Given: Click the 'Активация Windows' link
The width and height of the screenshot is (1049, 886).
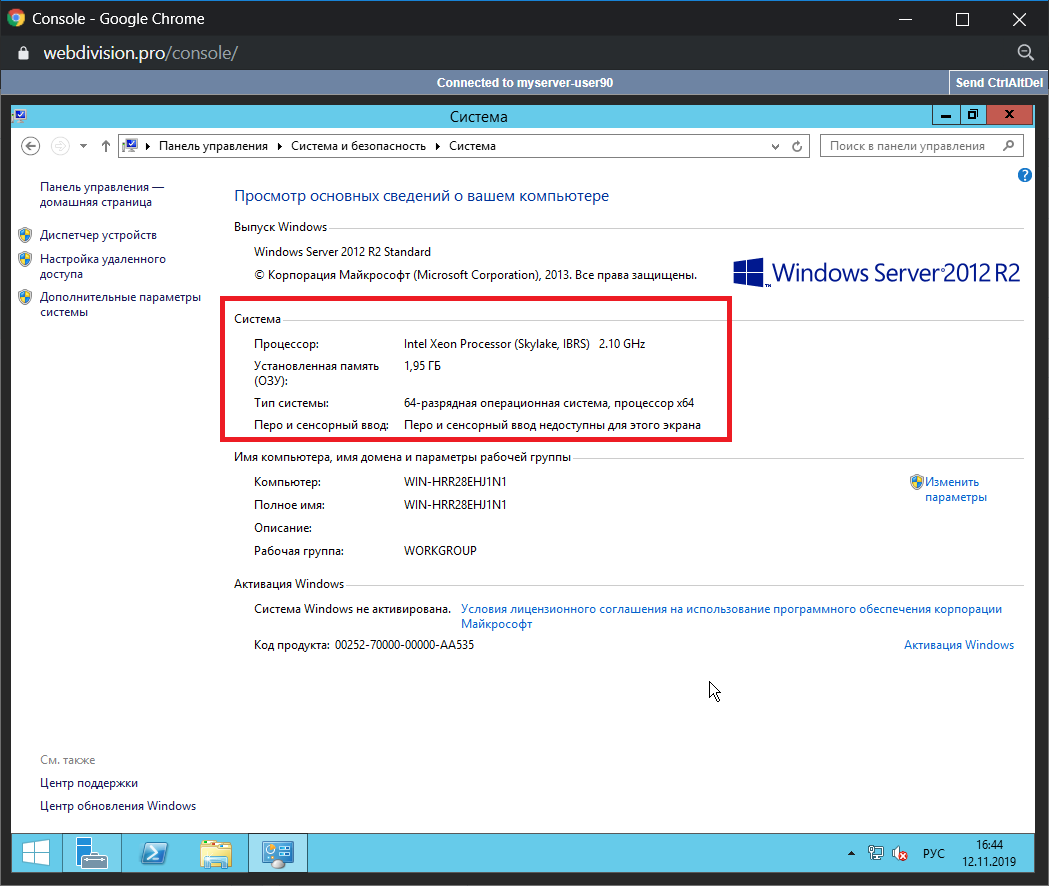Looking at the screenshot, I should pos(958,645).
